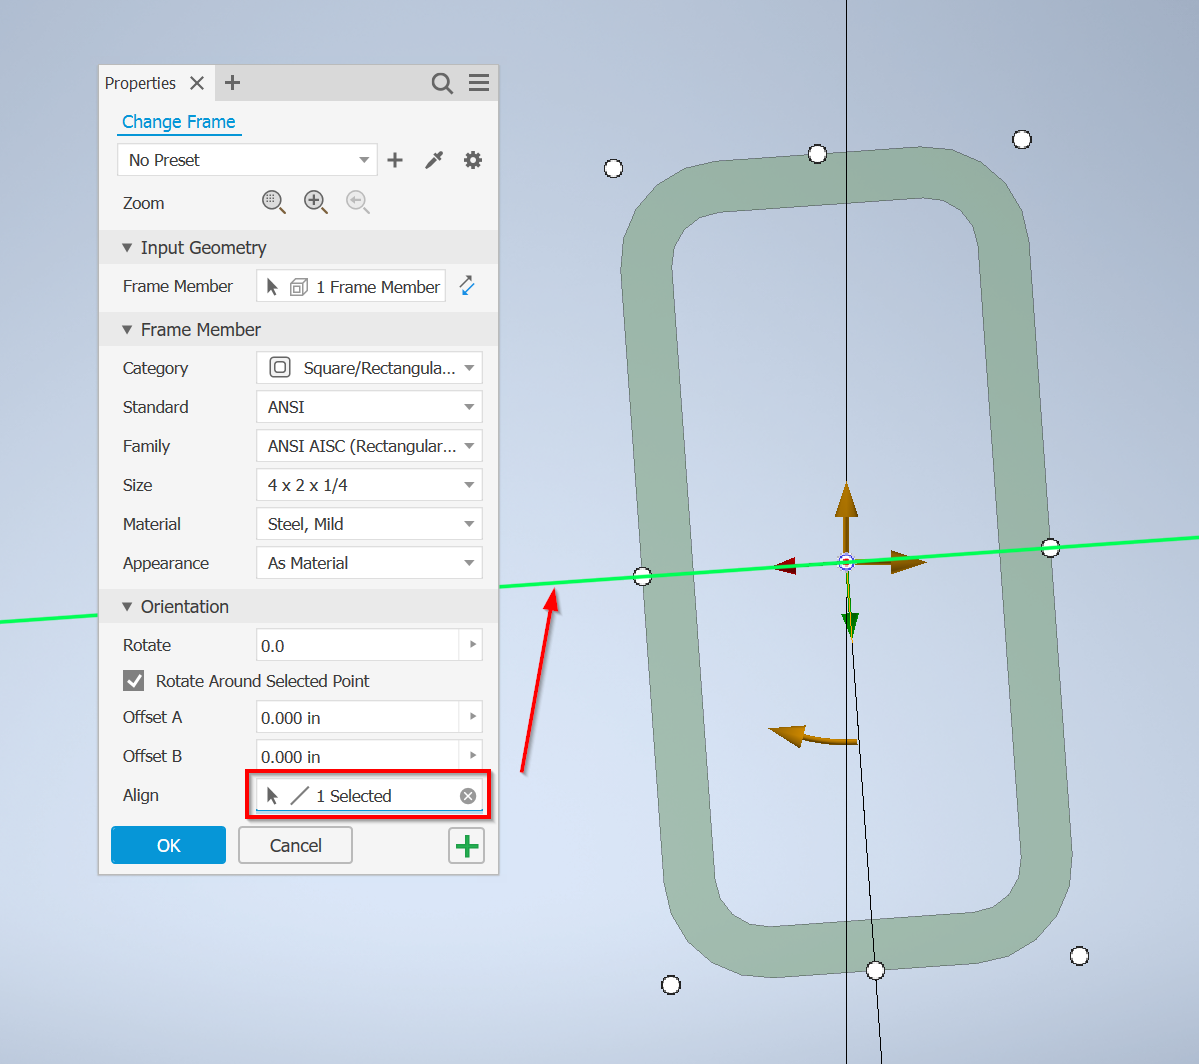Select the bottom-left corner placement point
1199x1064 pixels.
tap(671, 984)
